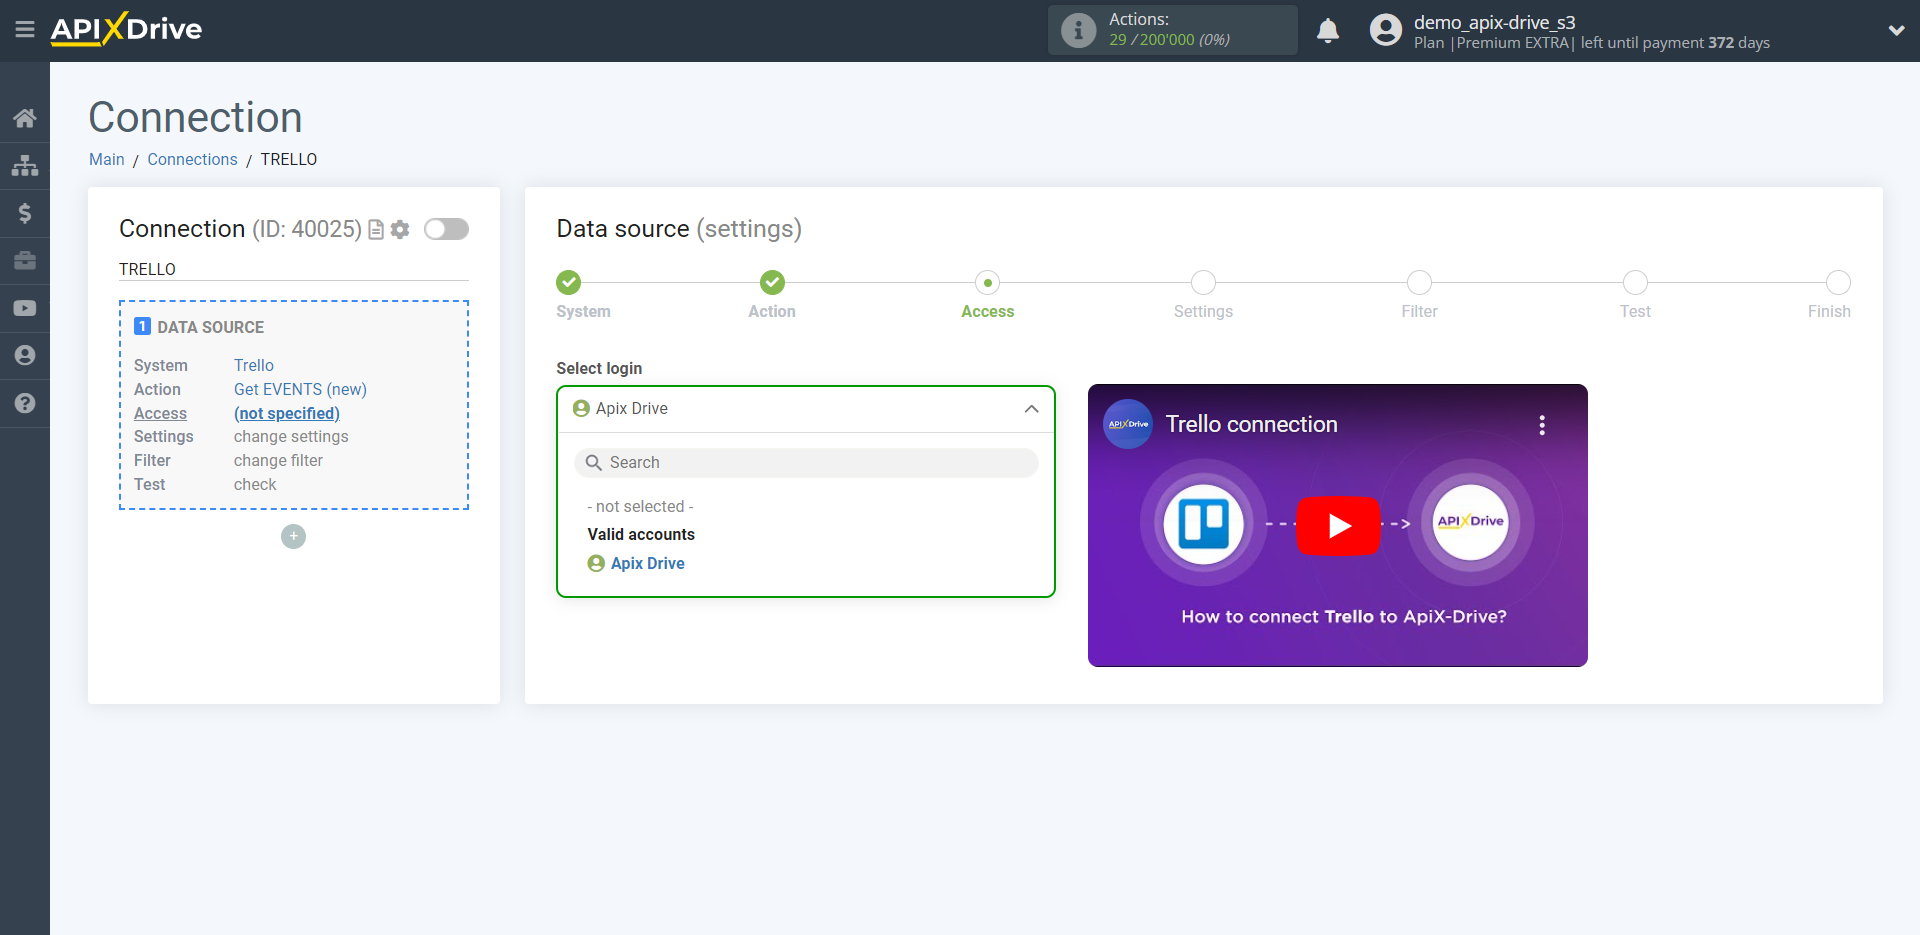Play the Trello connection video
Image resolution: width=1920 pixels, height=935 pixels.
tap(1338, 525)
